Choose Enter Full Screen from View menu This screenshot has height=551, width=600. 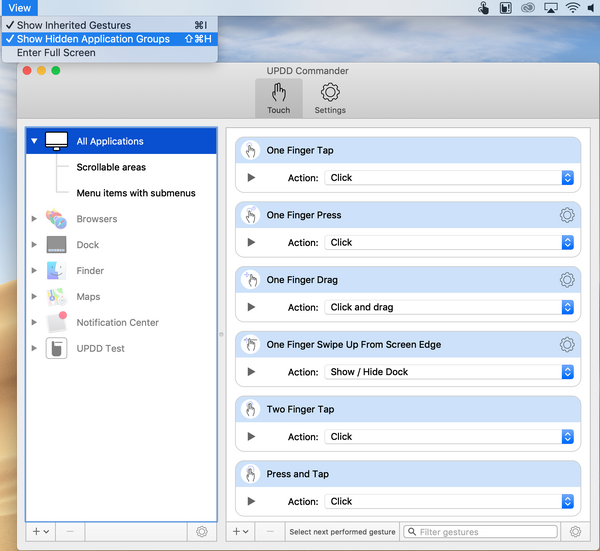[56, 53]
